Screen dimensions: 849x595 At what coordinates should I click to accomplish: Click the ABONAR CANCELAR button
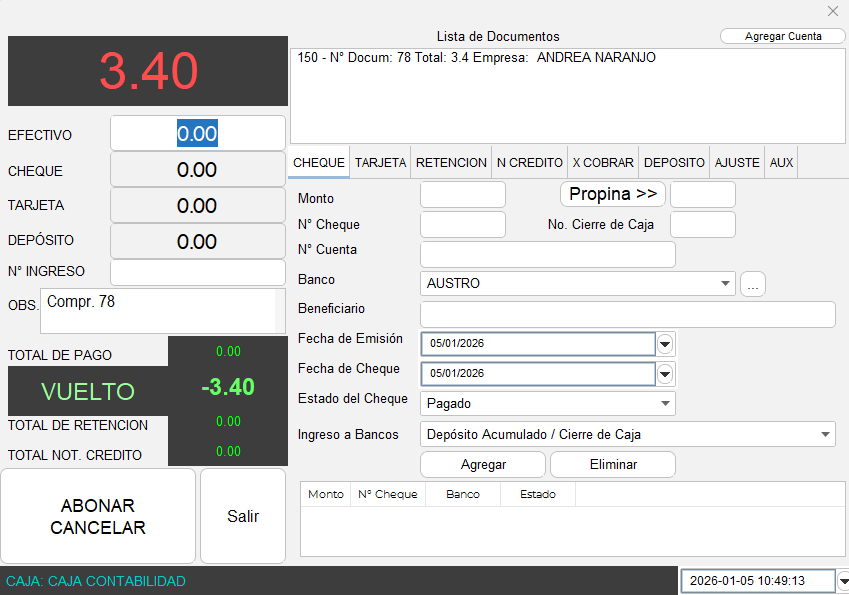click(98, 516)
